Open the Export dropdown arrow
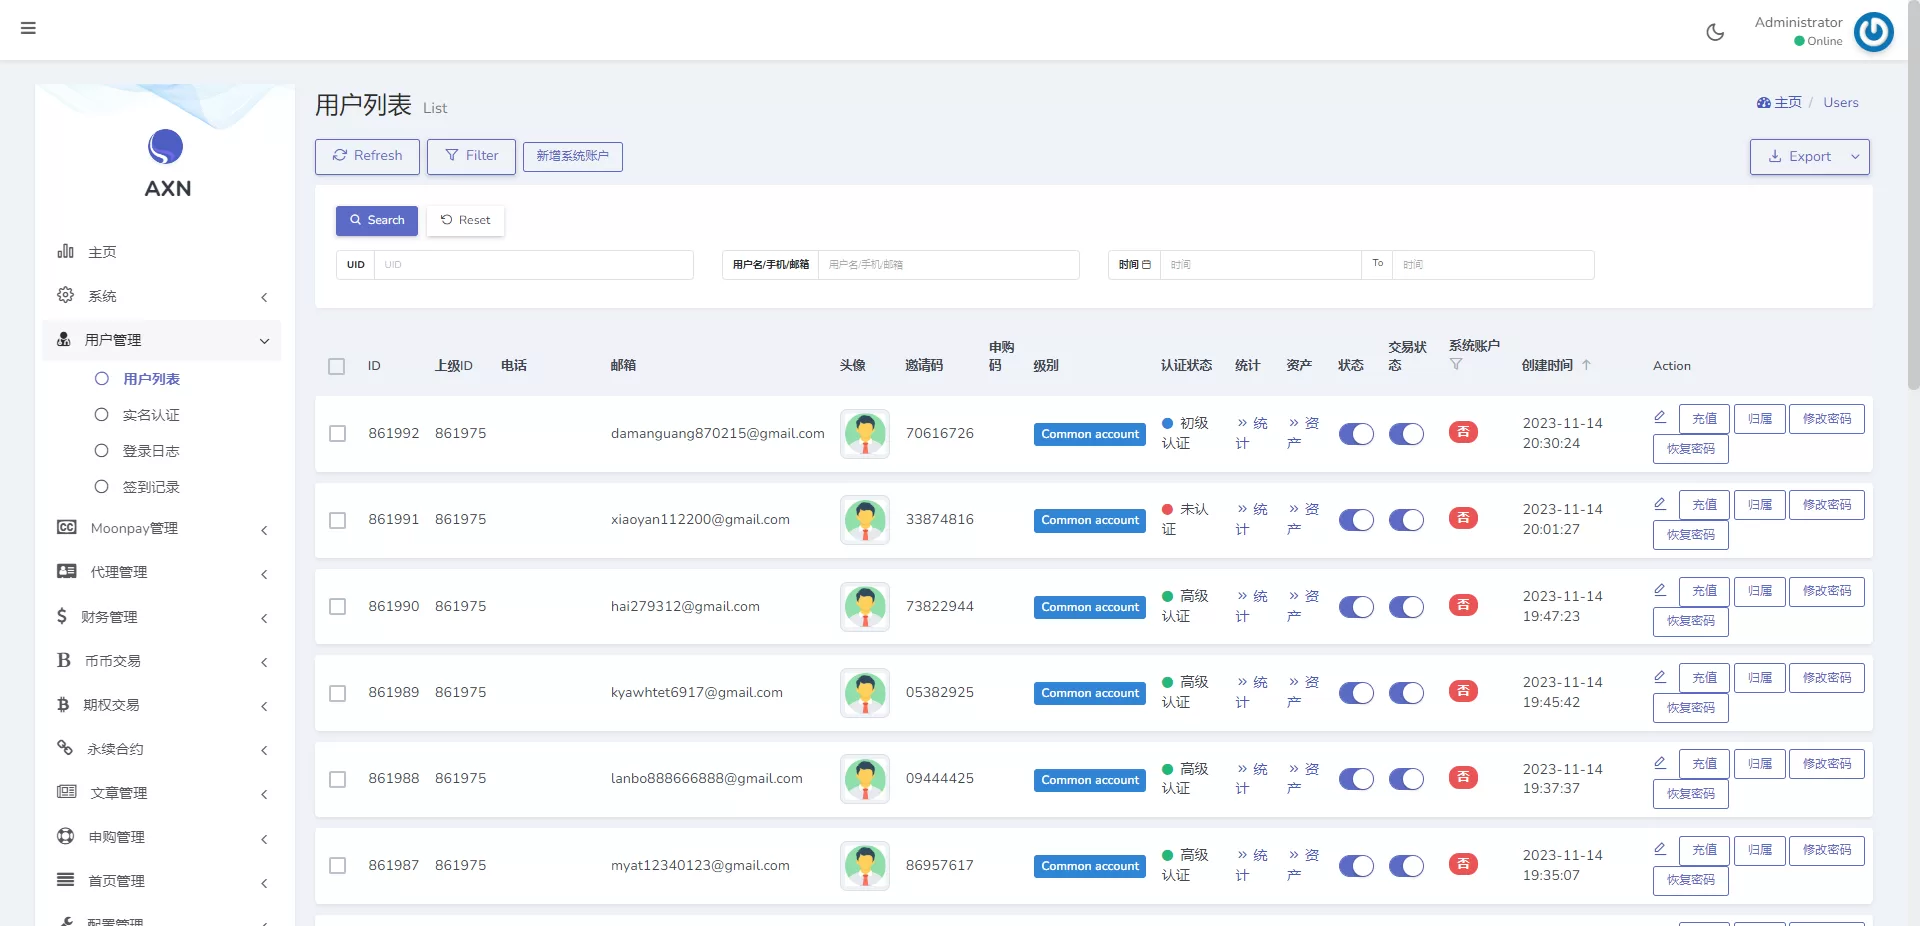The width and height of the screenshot is (1920, 926). 1855,157
